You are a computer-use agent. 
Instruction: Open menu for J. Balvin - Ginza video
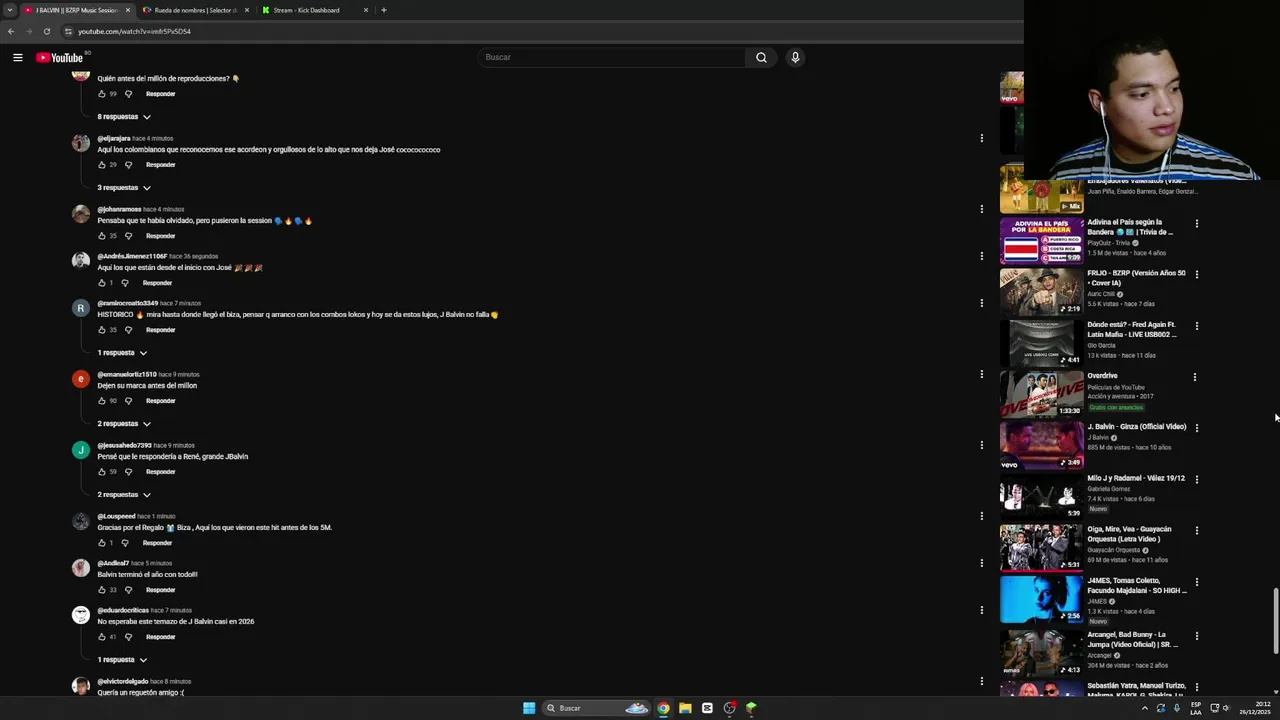(x=1196, y=428)
